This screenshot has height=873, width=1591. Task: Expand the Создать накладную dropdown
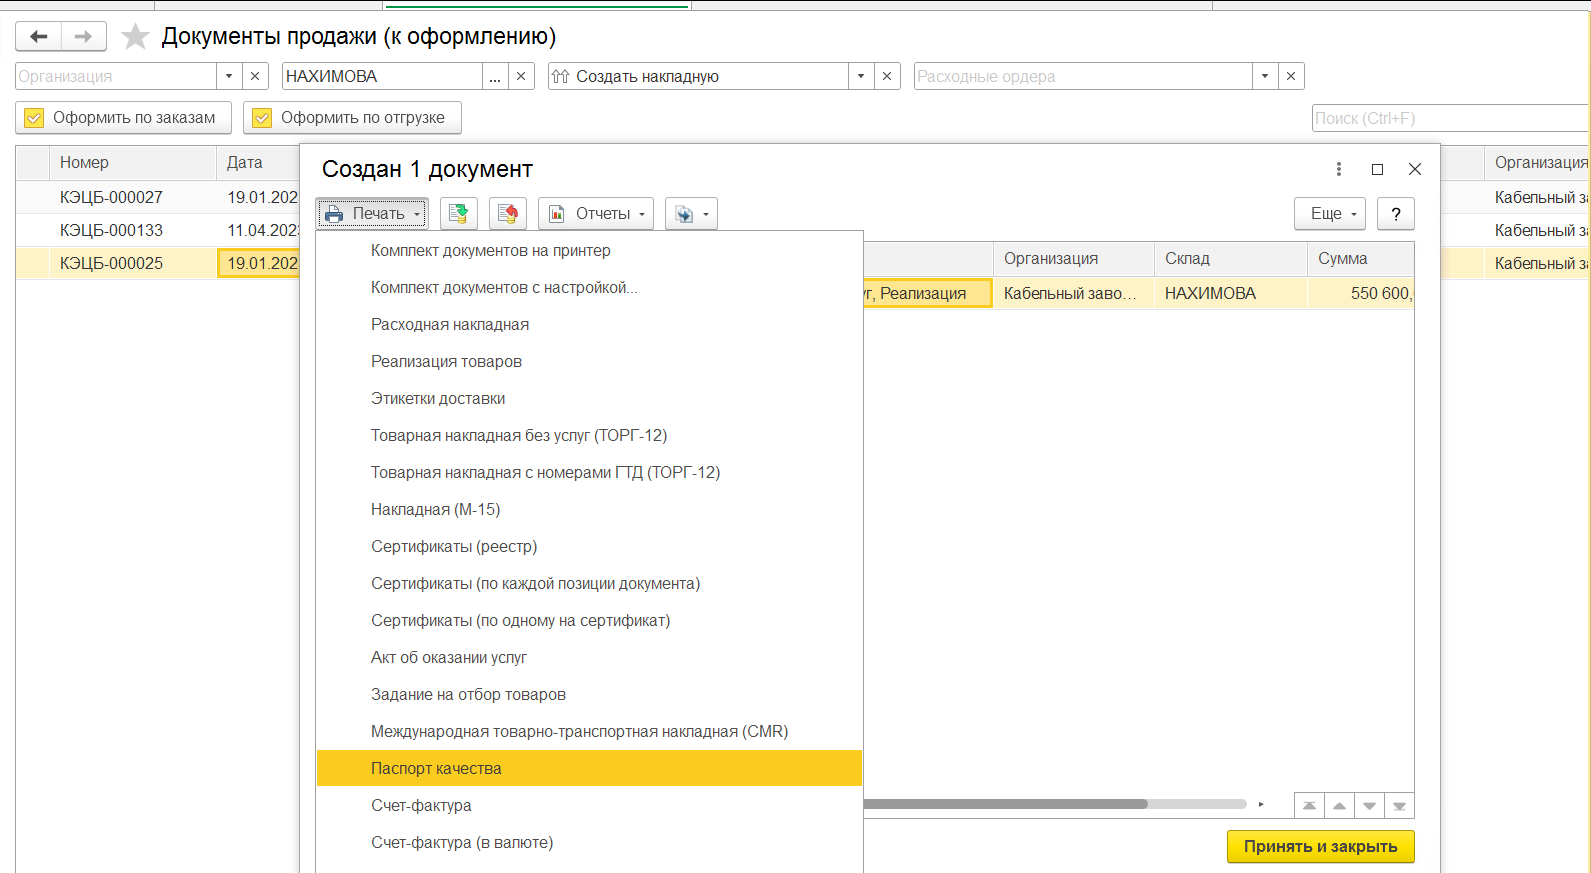[861, 76]
